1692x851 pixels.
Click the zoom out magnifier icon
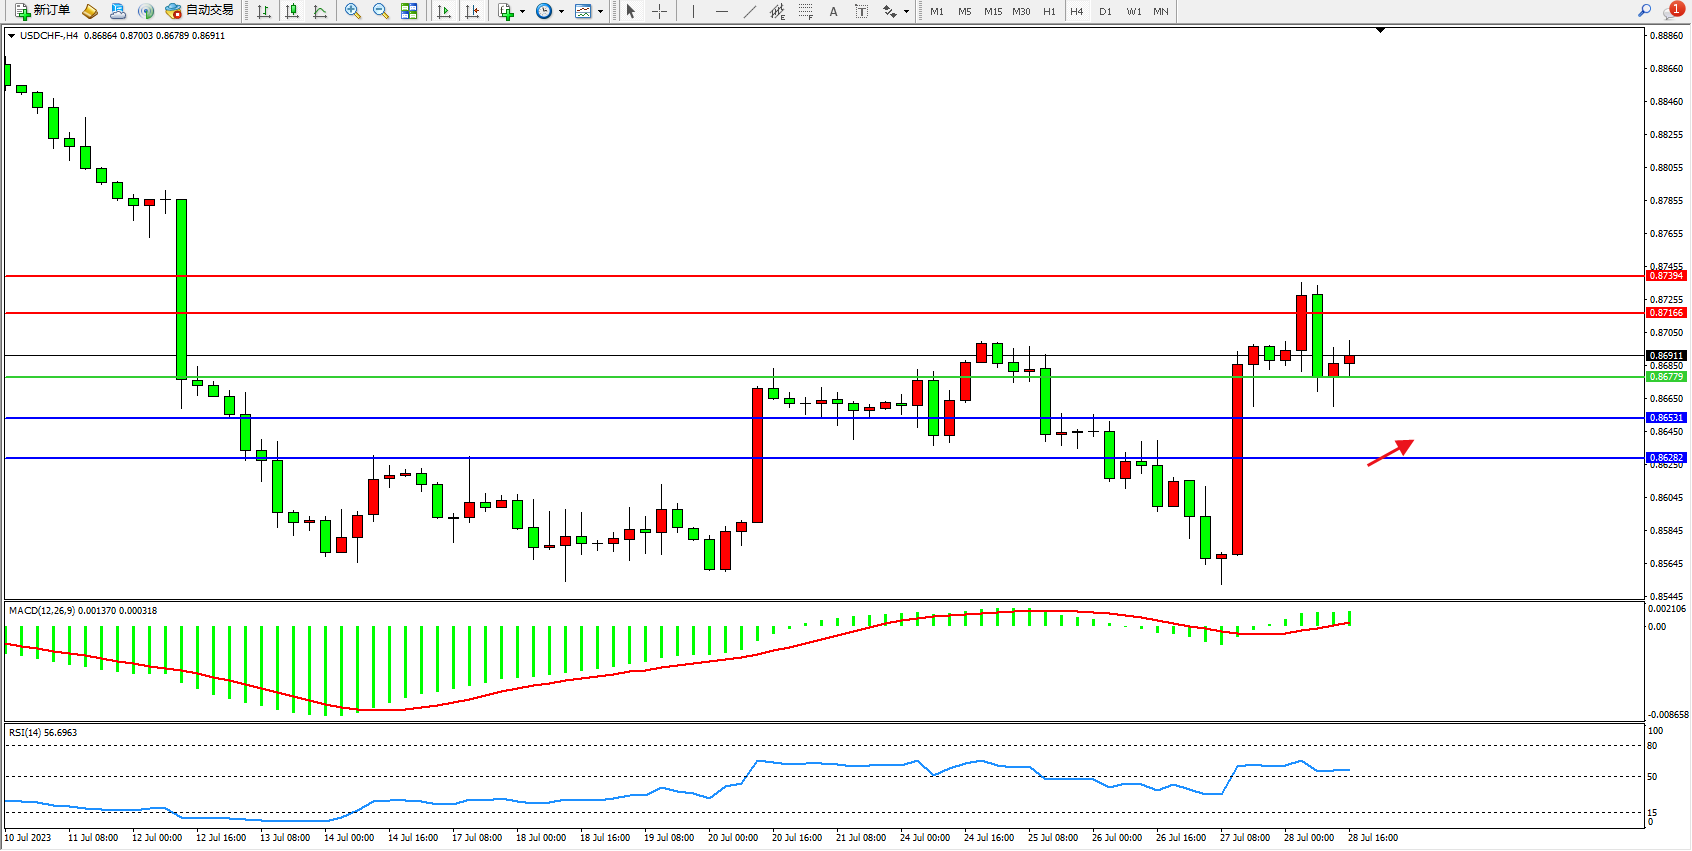tap(381, 11)
